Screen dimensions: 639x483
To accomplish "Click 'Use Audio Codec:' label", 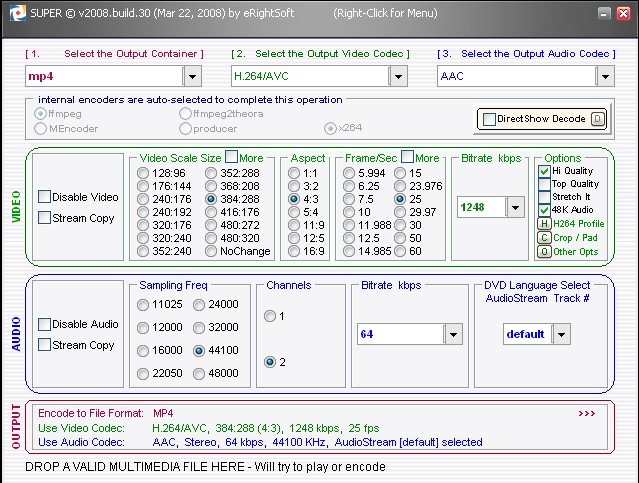I will coord(82,442).
